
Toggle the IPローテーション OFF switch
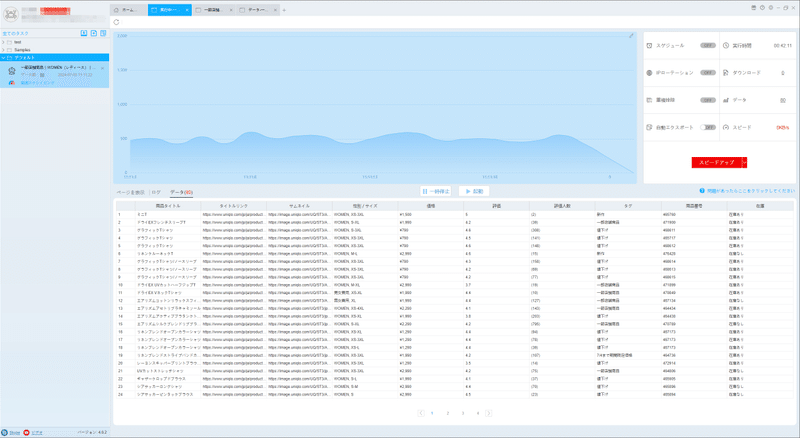coord(708,73)
